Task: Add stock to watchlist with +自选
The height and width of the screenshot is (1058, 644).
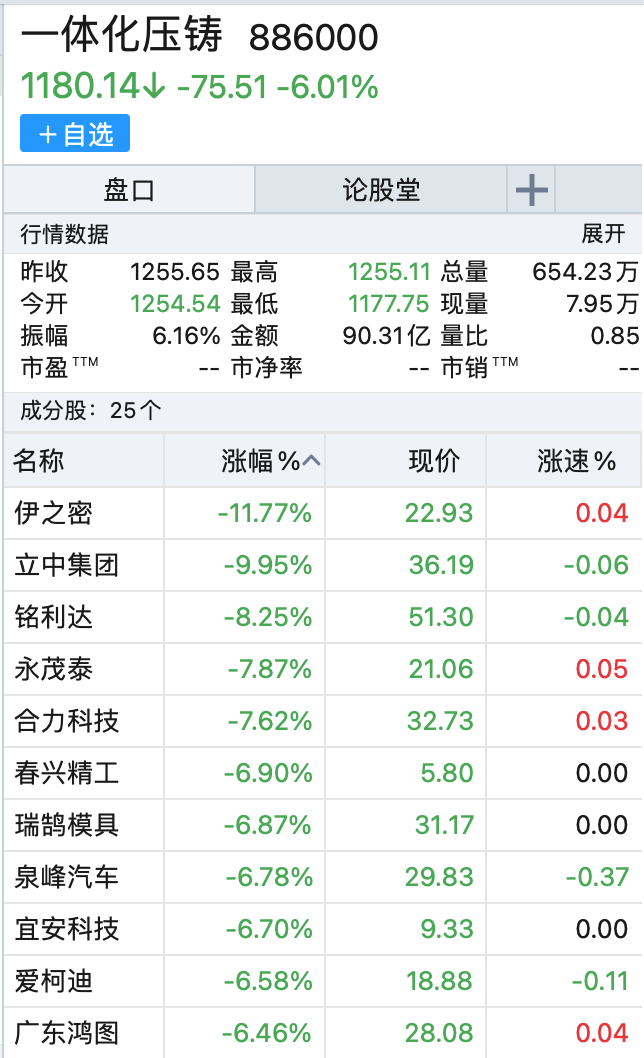Action: click(x=75, y=134)
